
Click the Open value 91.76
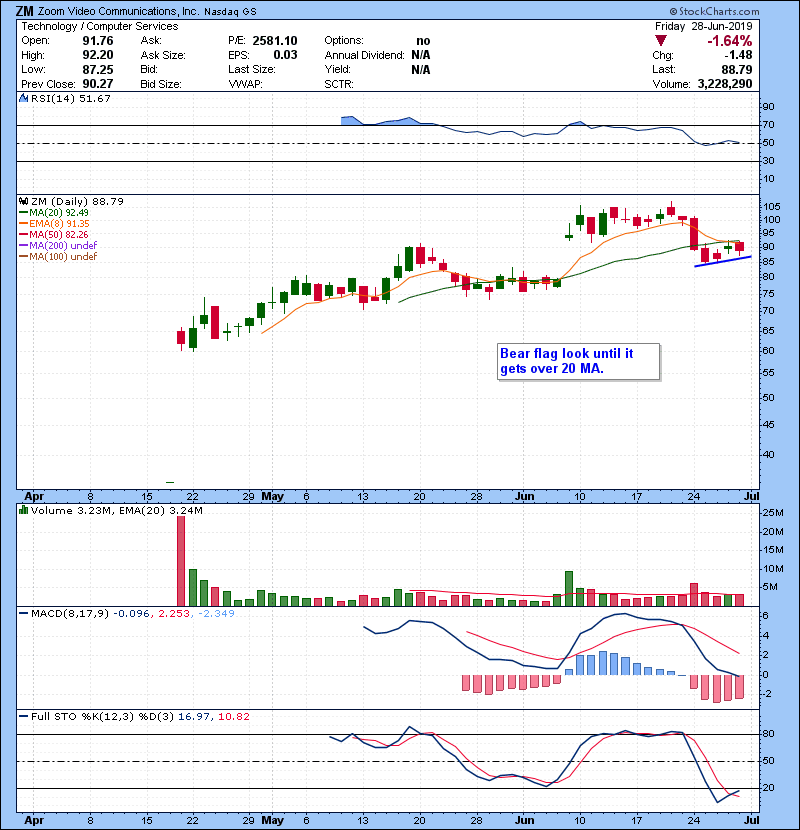point(97,41)
